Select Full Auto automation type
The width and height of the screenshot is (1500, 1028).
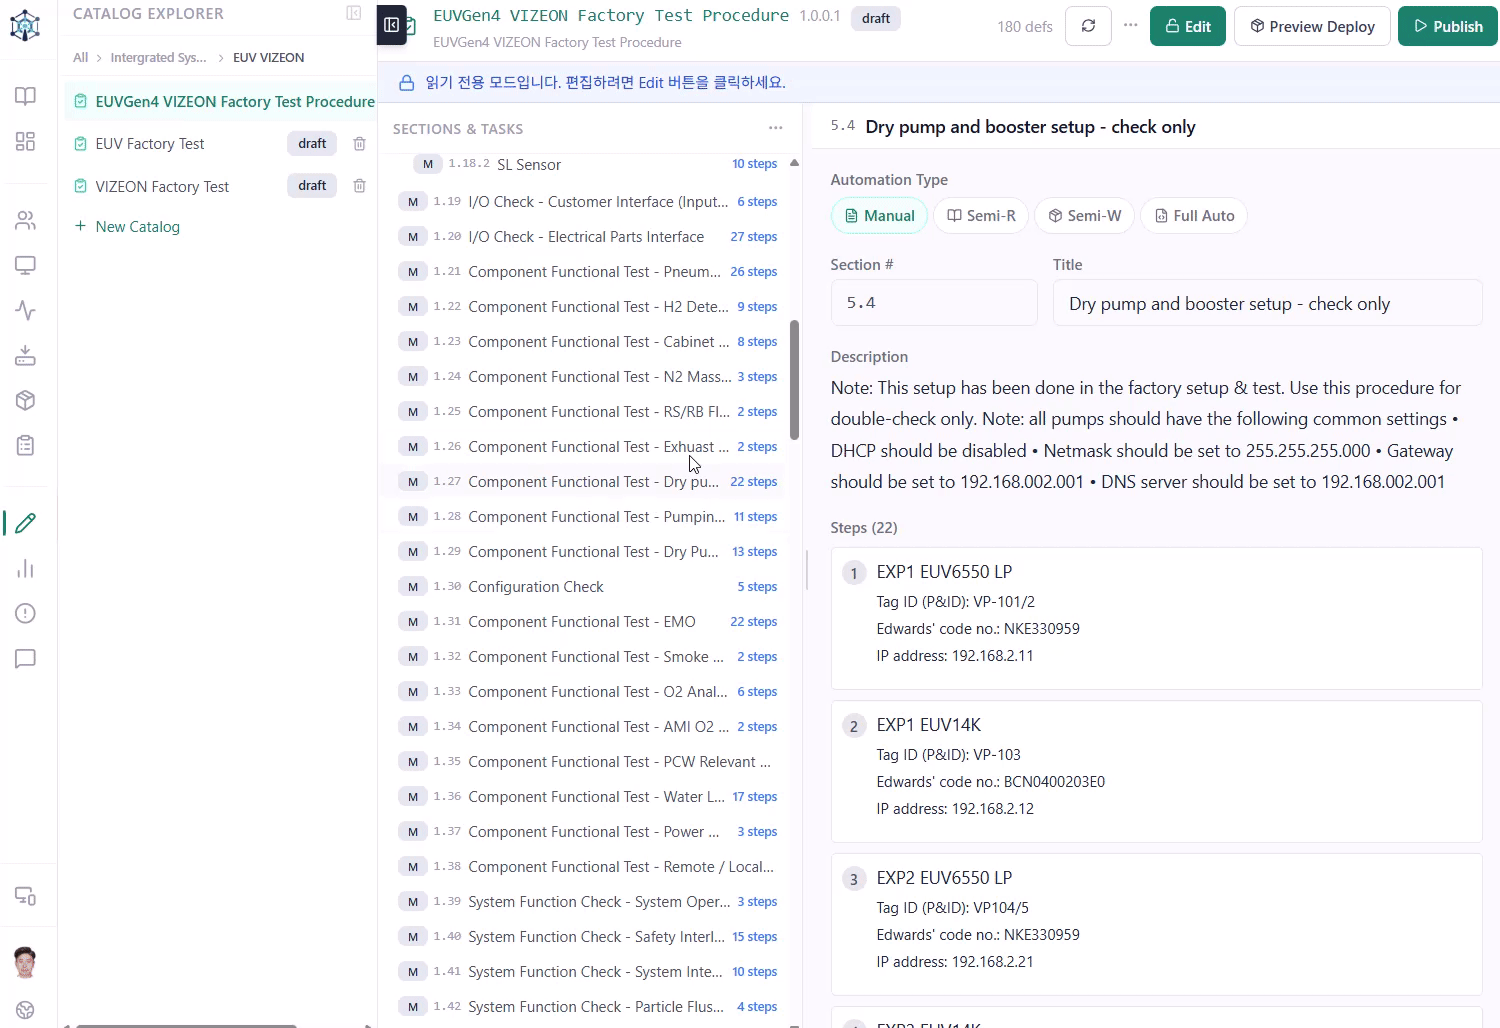click(1194, 216)
